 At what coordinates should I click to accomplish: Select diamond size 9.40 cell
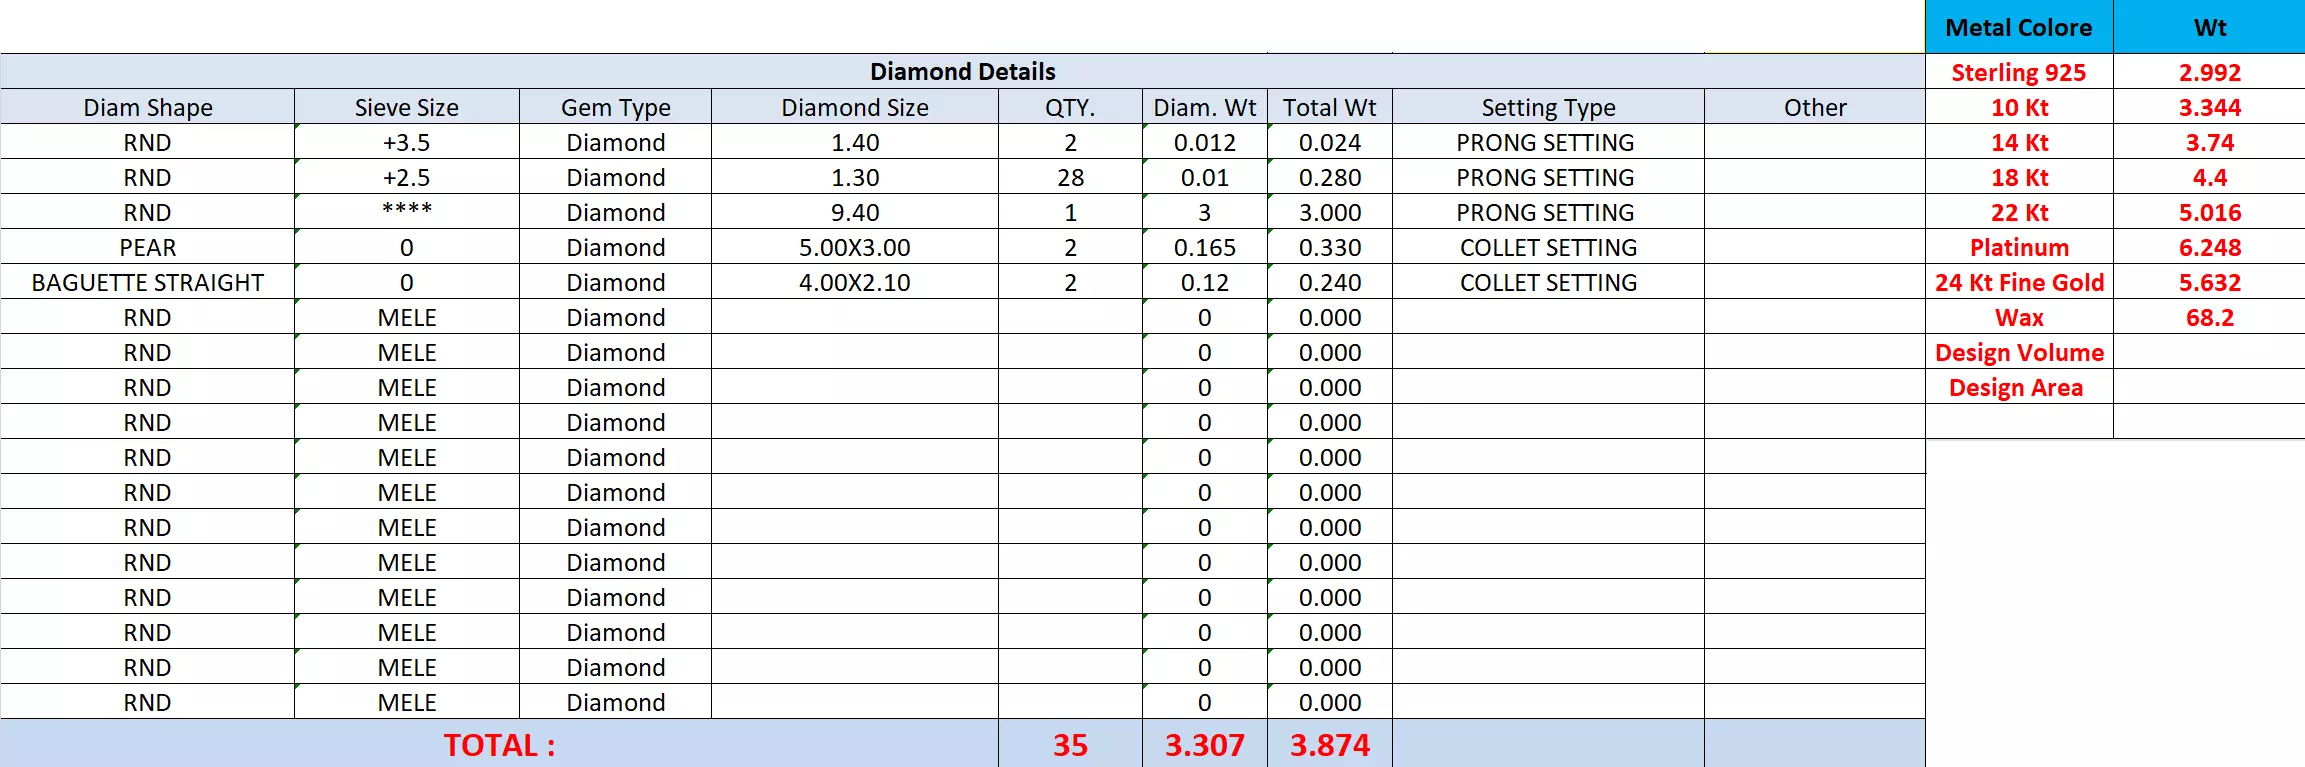pyautogui.click(x=855, y=212)
